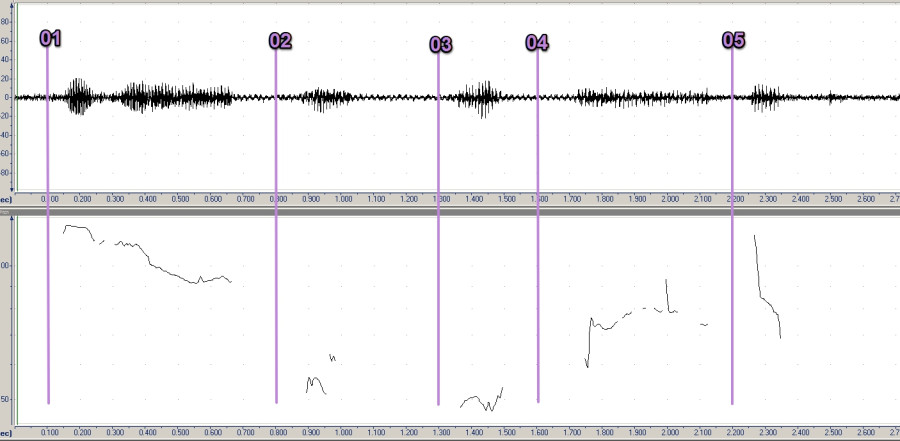The height and width of the screenshot is (441, 900).
Task: Click the falling pitch contour near 0.500 seconds
Action: (172, 262)
